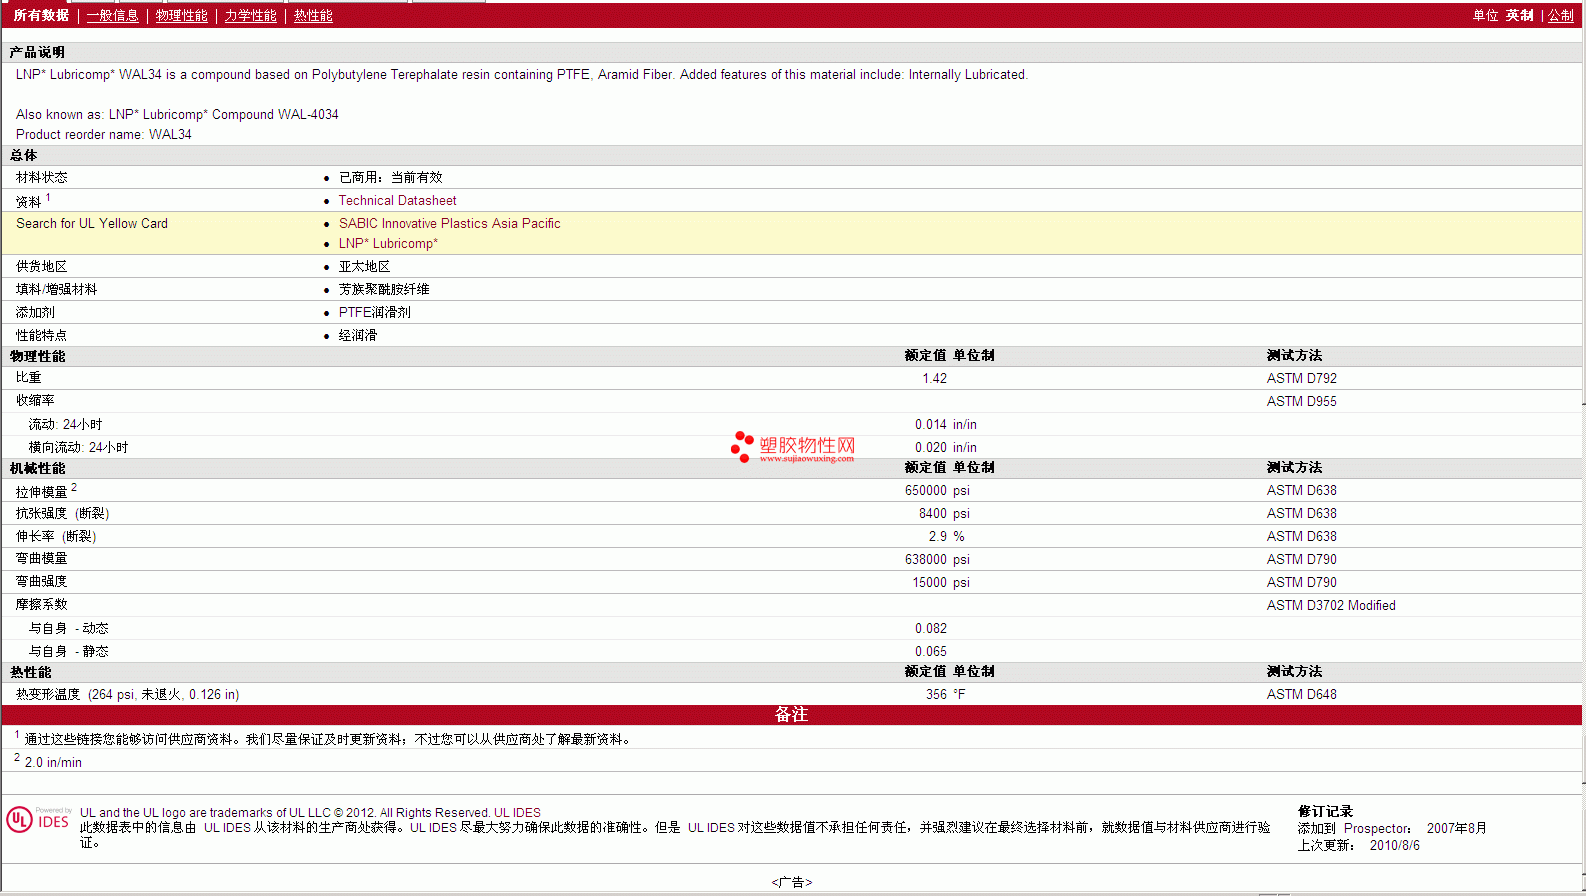This screenshot has width=1586, height=896.
Task: Click ASTM D3702 Modified test method
Action: (1331, 605)
